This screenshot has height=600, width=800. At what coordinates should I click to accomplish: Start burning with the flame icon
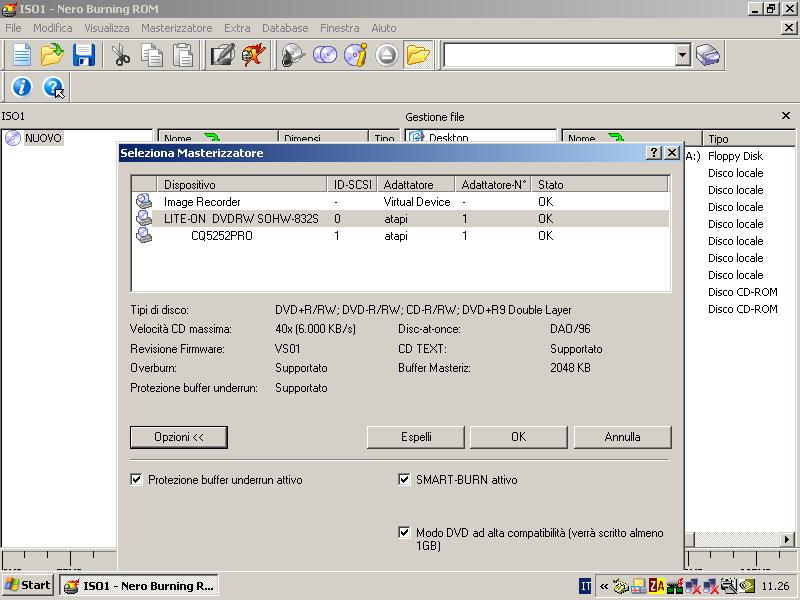click(x=254, y=55)
